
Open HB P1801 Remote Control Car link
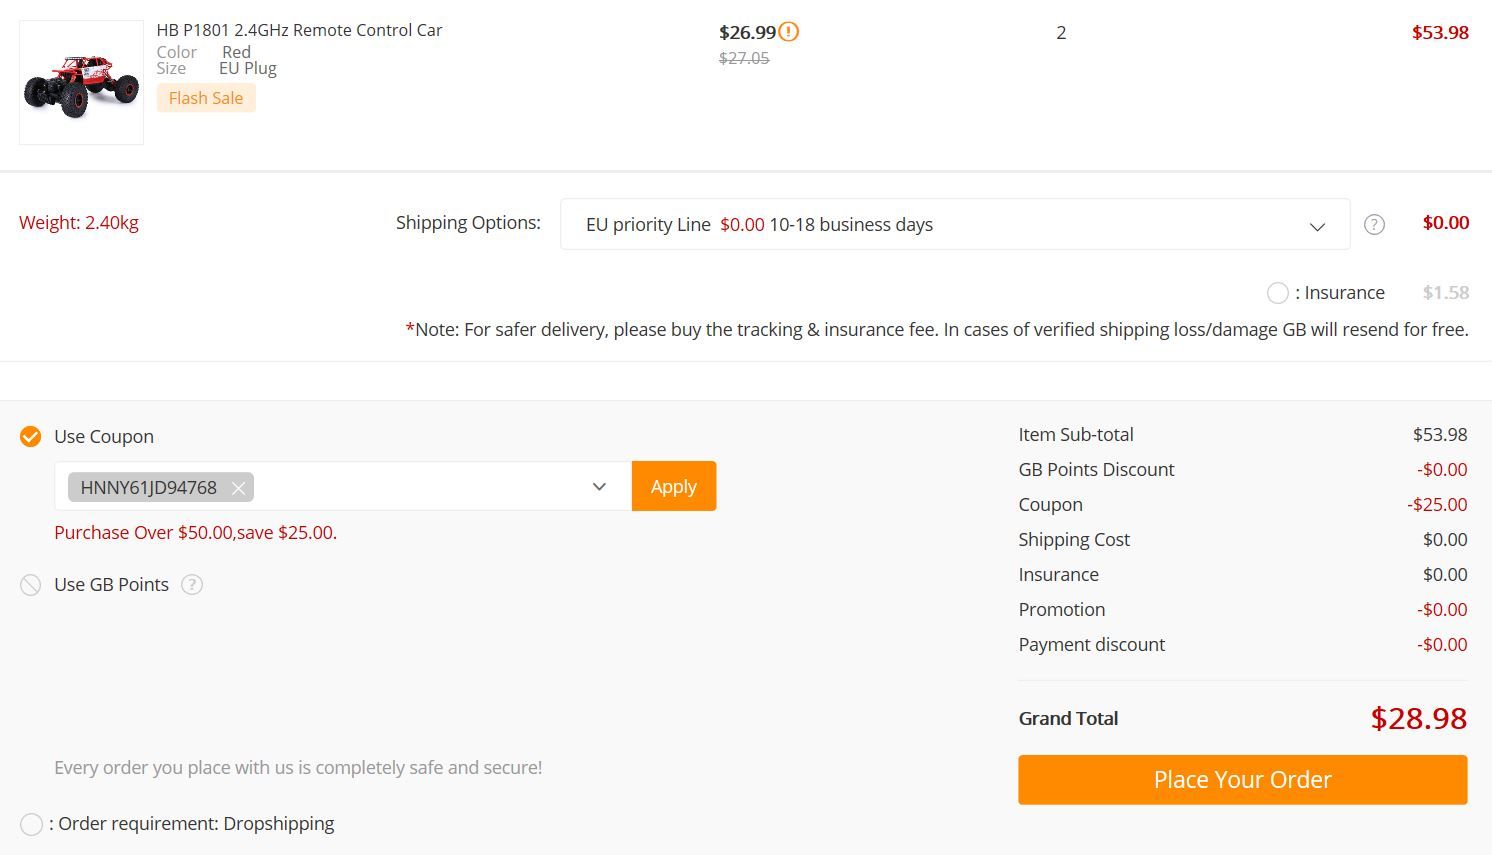299,30
